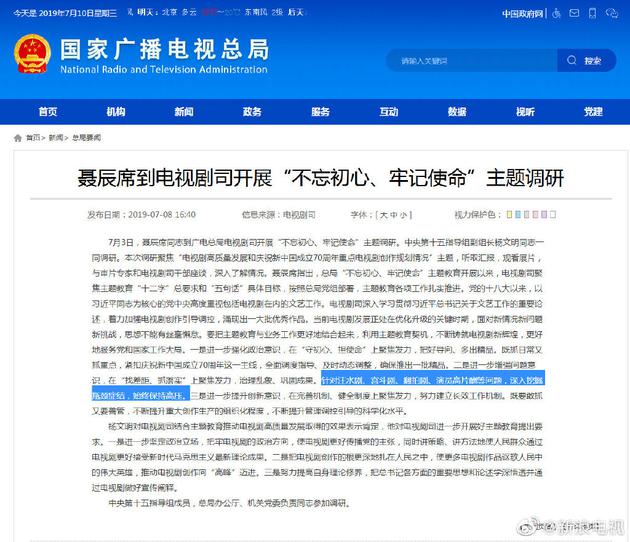
Task: Click the publish date 2019-07-08 16:40
Action: [162, 215]
